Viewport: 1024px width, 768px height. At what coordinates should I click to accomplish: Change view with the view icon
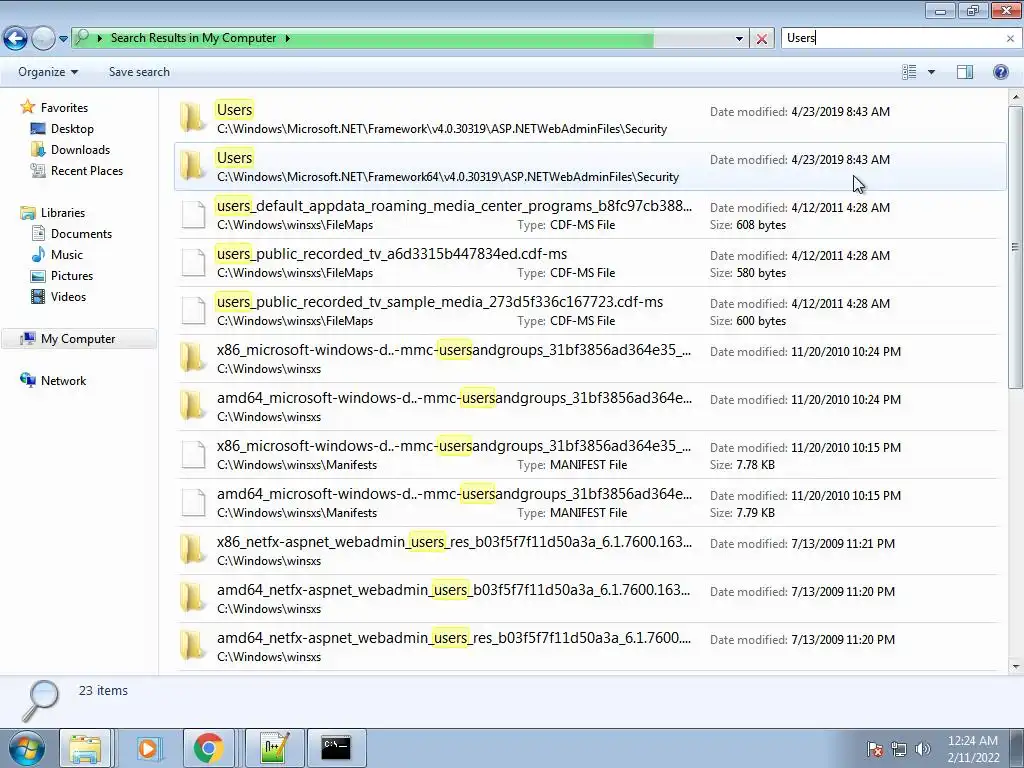(x=909, y=72)
